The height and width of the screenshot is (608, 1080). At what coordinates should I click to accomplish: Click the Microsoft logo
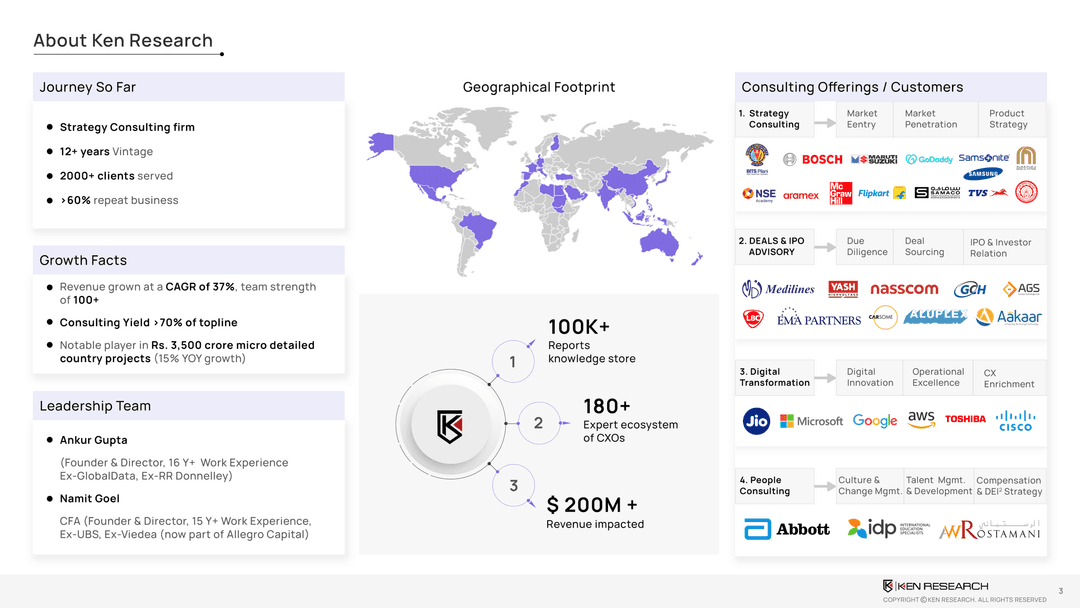[811, 421]
